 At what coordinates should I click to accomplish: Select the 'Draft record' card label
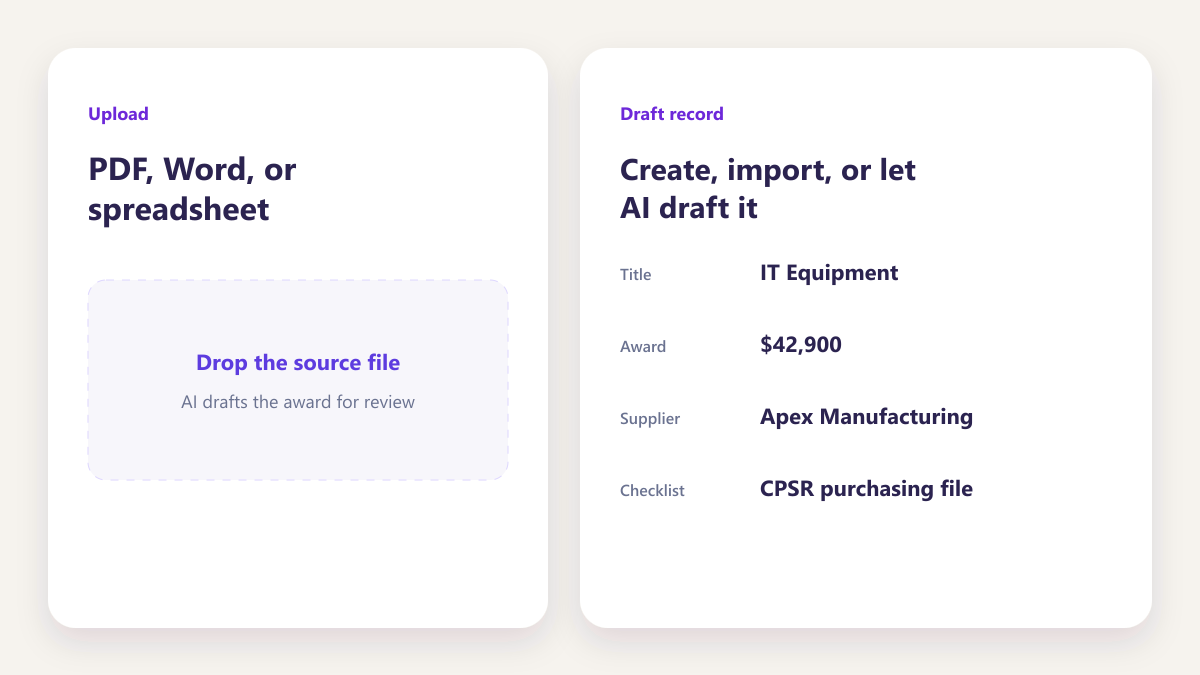pos(672,114)
